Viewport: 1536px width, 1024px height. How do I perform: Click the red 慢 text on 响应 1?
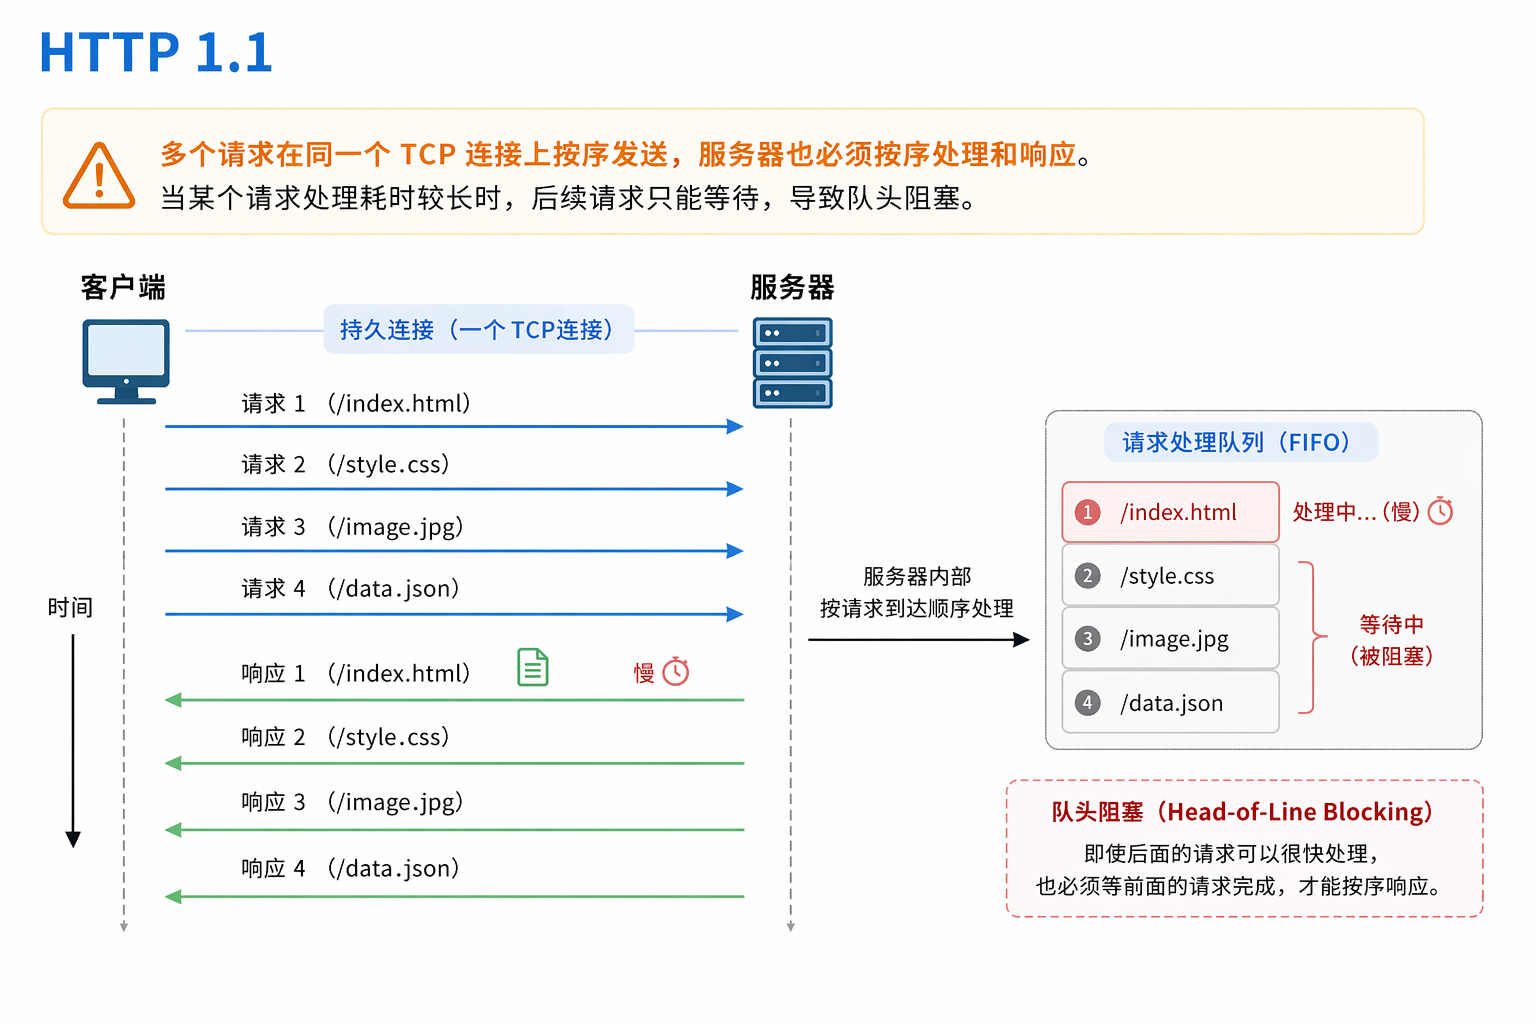point(644,673)
